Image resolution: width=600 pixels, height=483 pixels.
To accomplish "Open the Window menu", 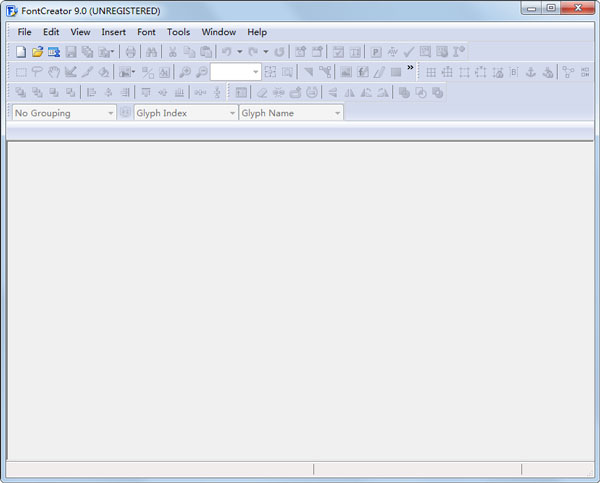I will tap(218, 32).
